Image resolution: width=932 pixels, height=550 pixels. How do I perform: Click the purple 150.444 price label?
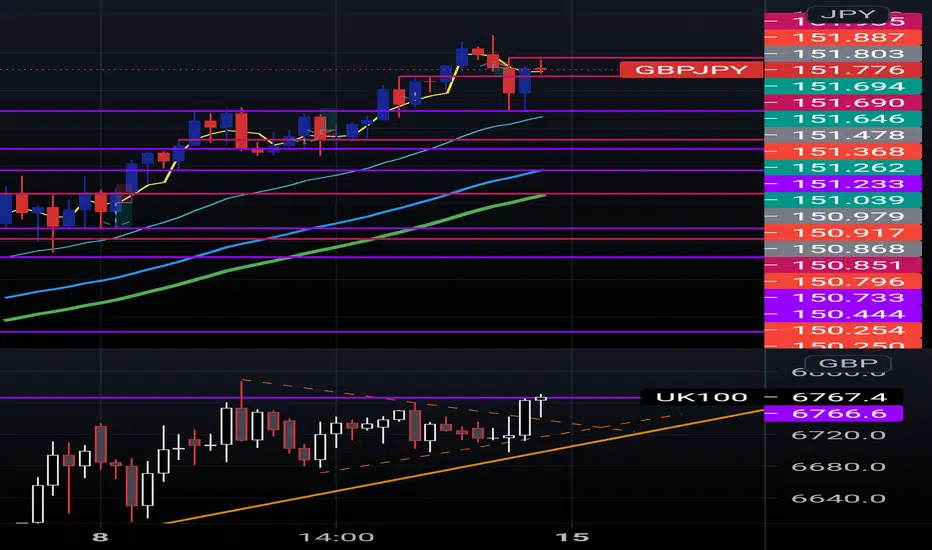click(843, 313)
